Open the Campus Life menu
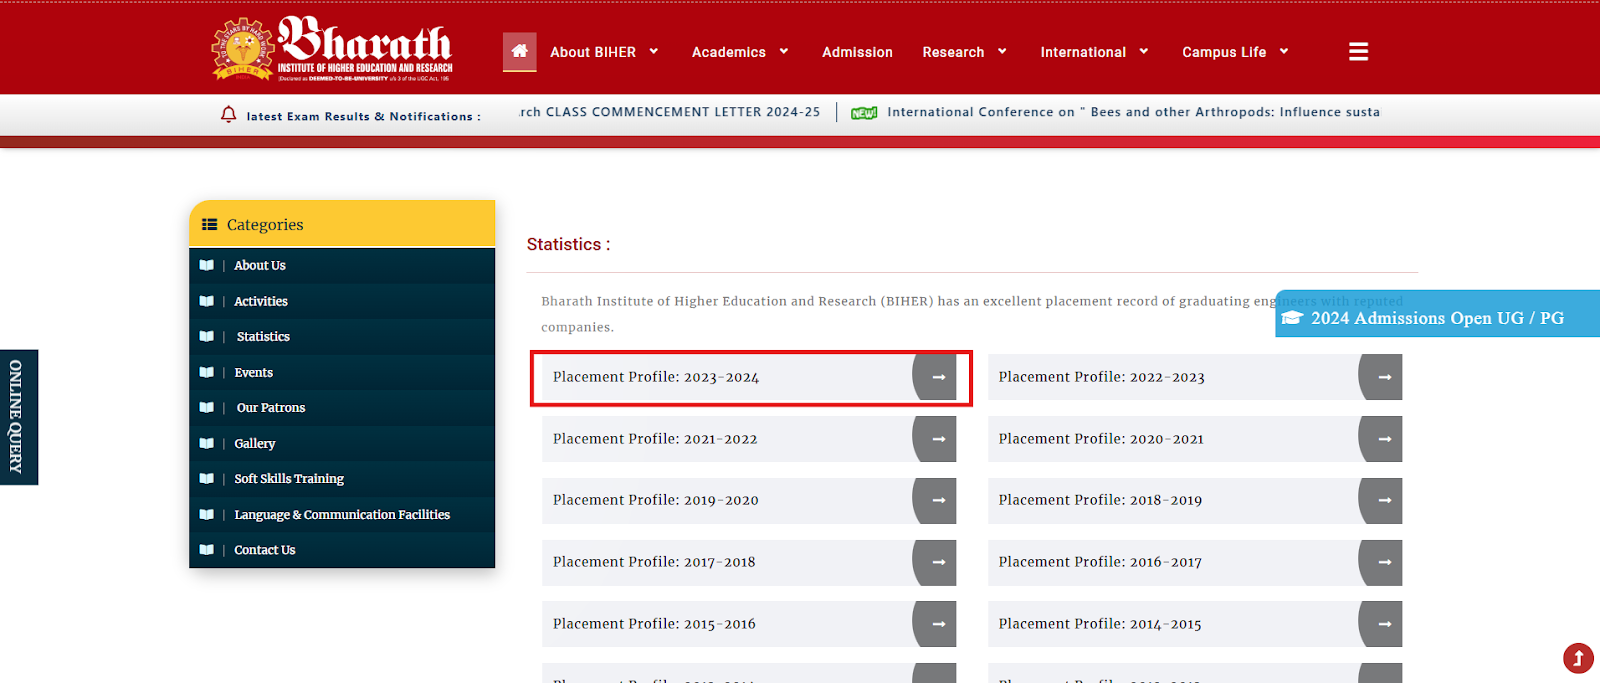 point(1224,52)
